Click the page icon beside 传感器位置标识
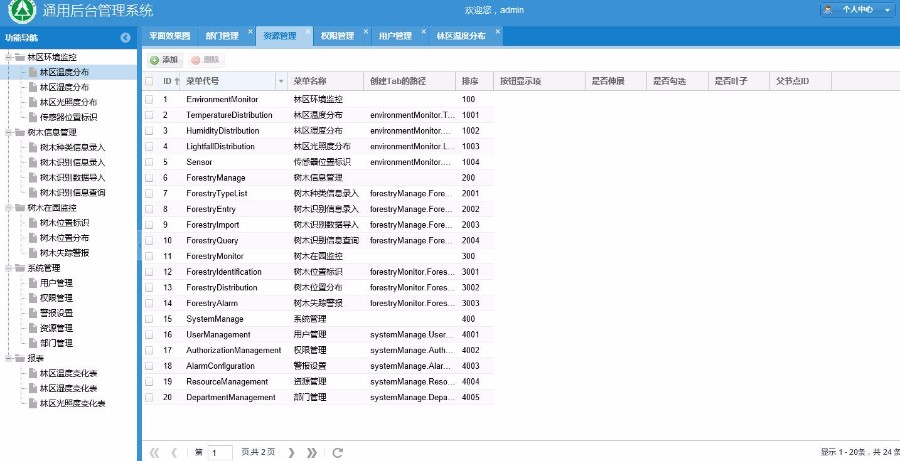Image resolution: width=900 pixels, height=461 pixels. coord(33,117)
